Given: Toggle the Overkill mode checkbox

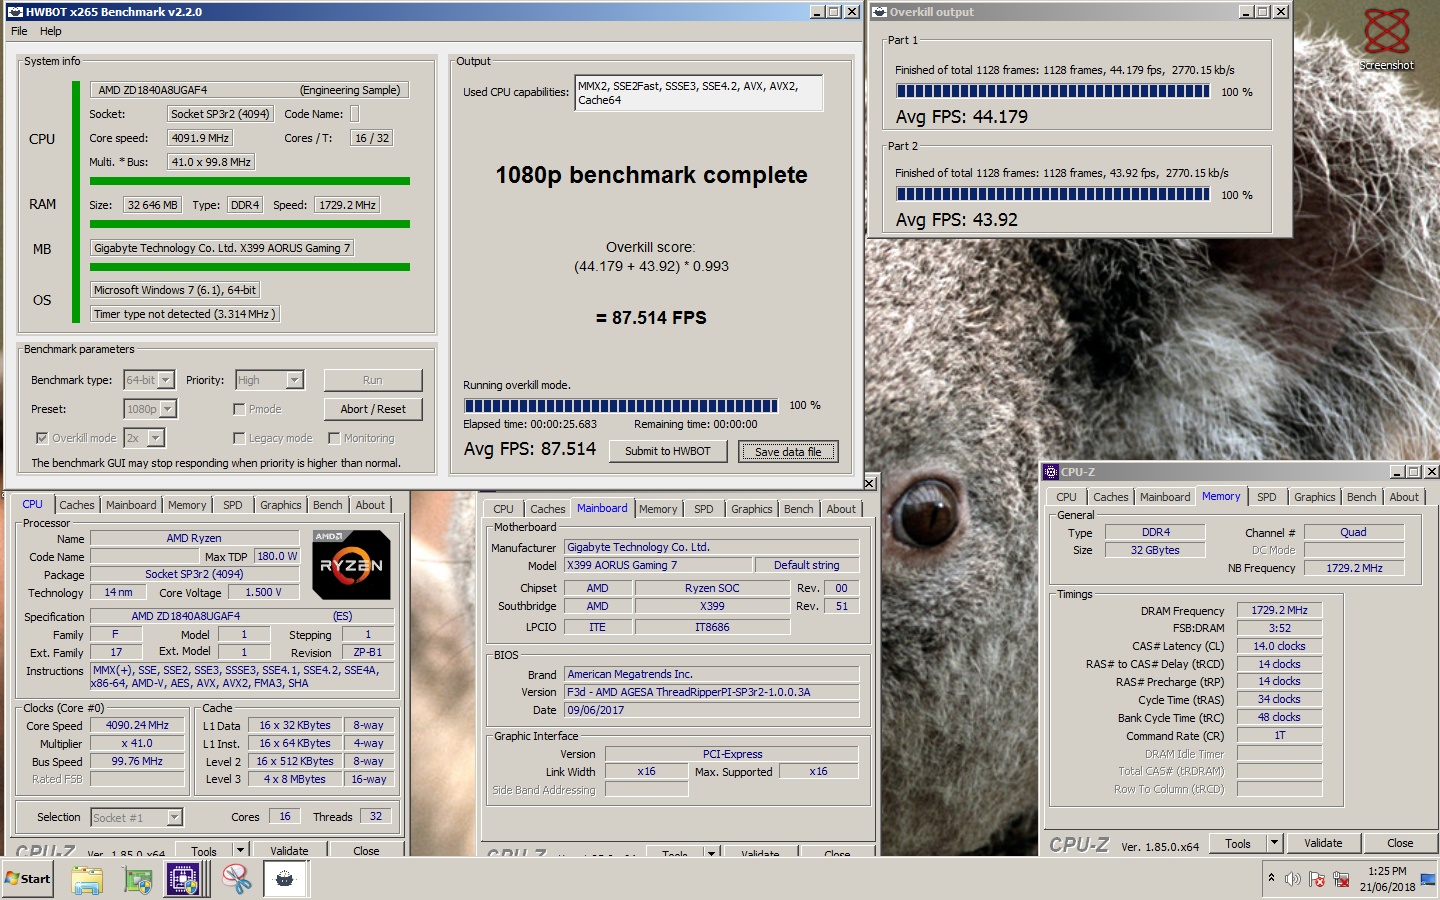Looking at the screenshot, I should tap(42, 438).
